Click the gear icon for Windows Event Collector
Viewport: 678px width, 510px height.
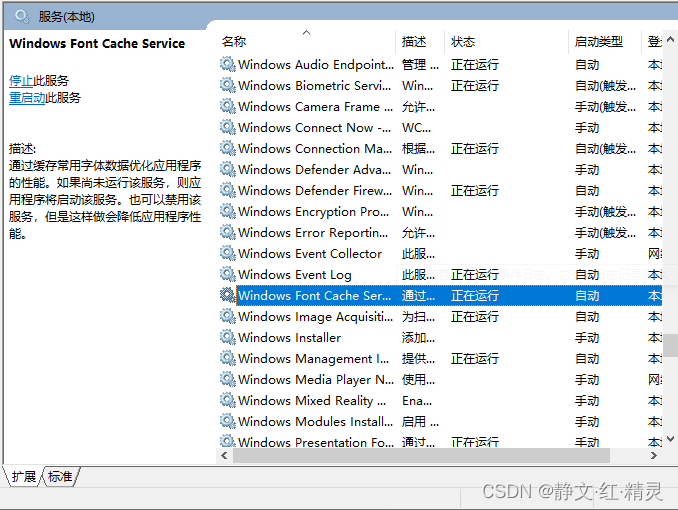point(227,253)
